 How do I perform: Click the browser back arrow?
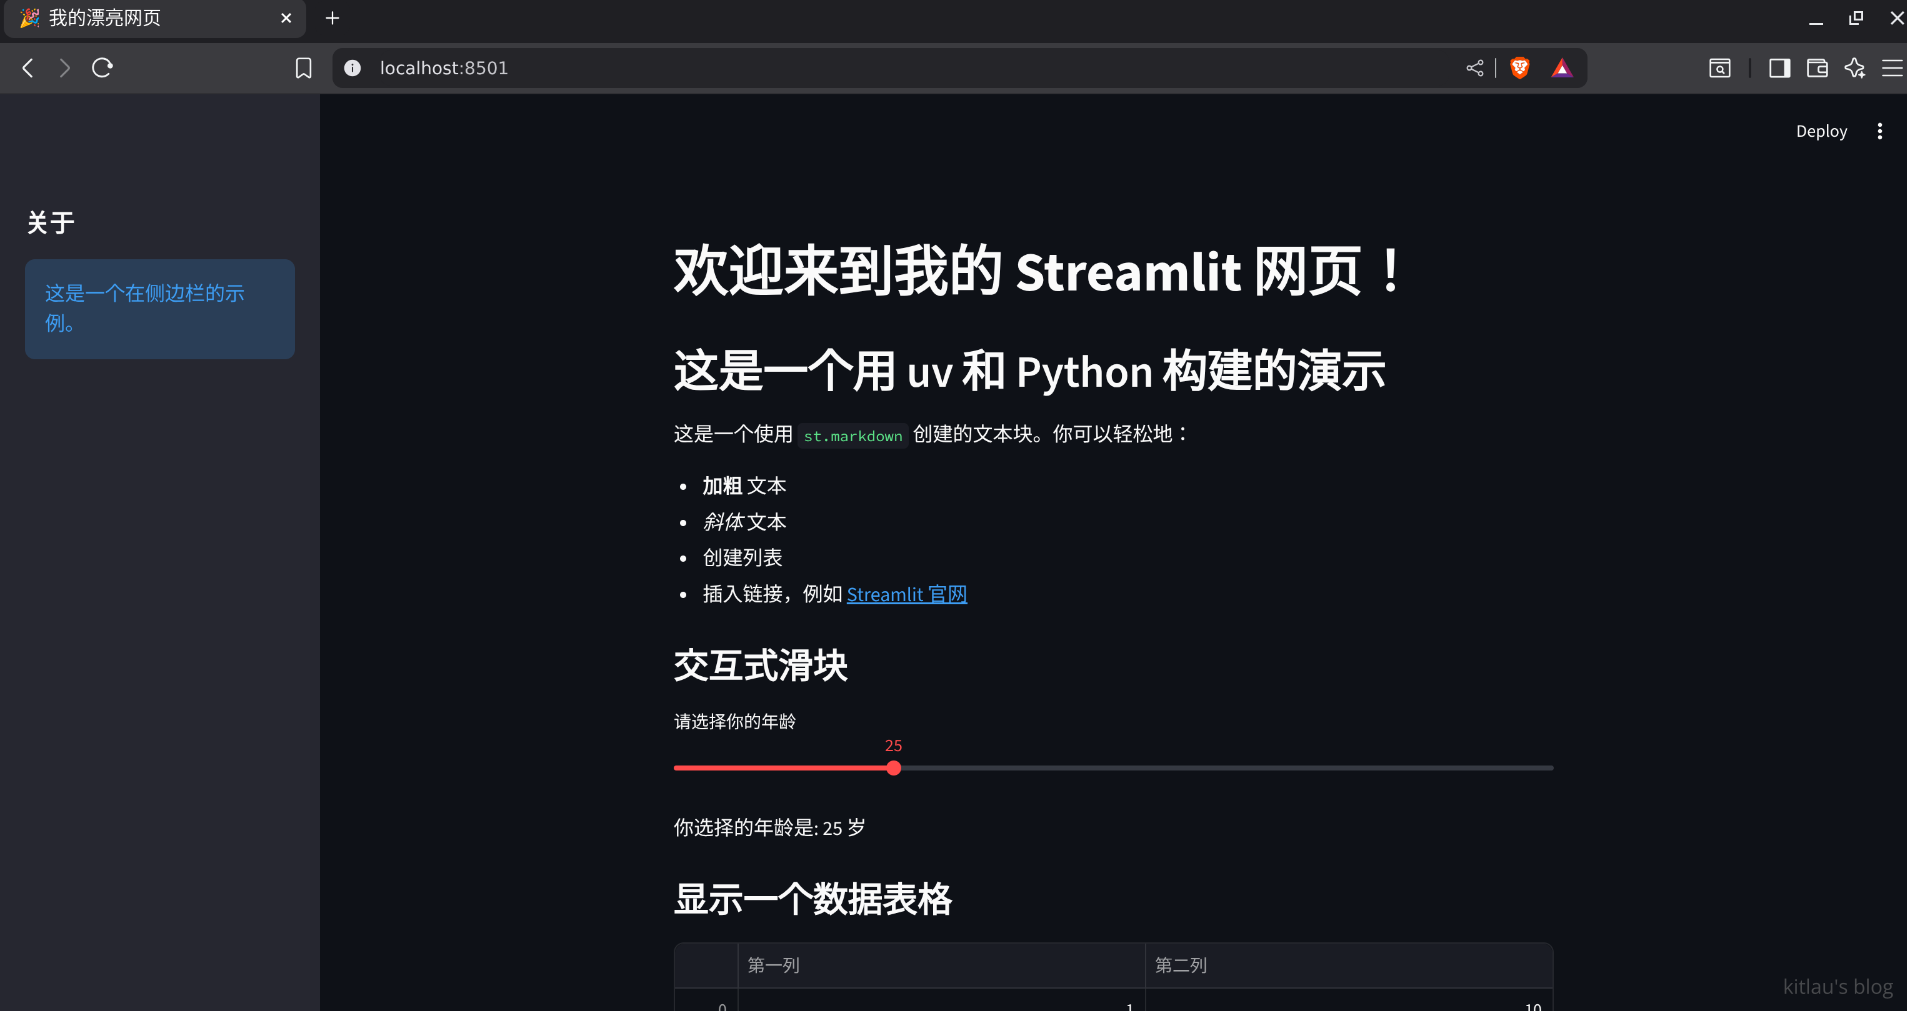28,68
